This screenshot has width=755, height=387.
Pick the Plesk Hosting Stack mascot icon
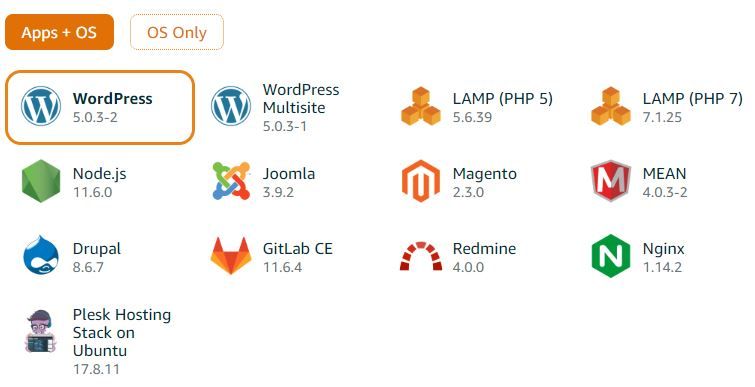(x=41, y=331)
